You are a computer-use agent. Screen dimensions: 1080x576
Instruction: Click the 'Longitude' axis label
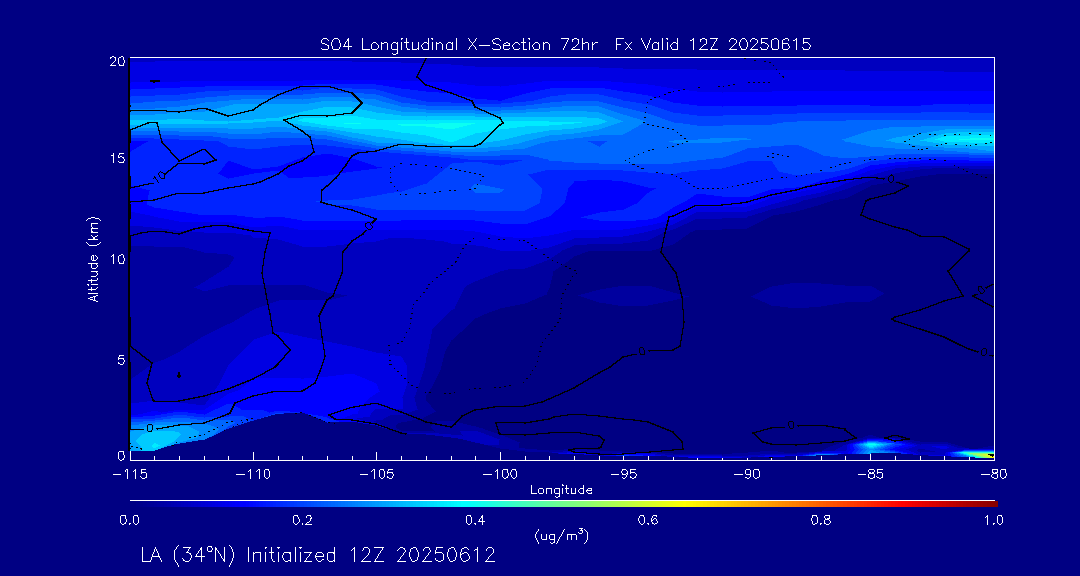561,491
